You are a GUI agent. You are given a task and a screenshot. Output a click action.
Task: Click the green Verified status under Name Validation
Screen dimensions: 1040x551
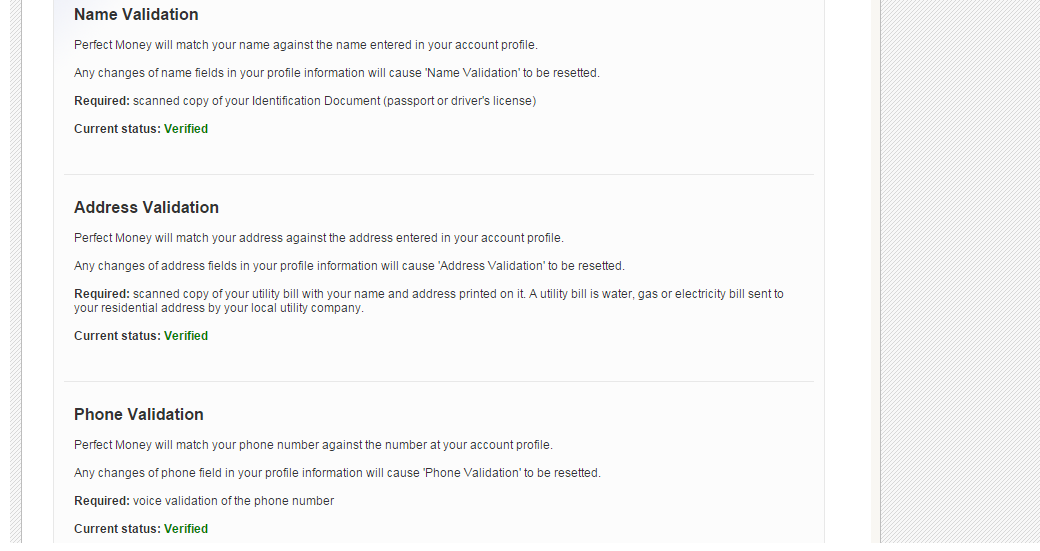tap(186, 129)
